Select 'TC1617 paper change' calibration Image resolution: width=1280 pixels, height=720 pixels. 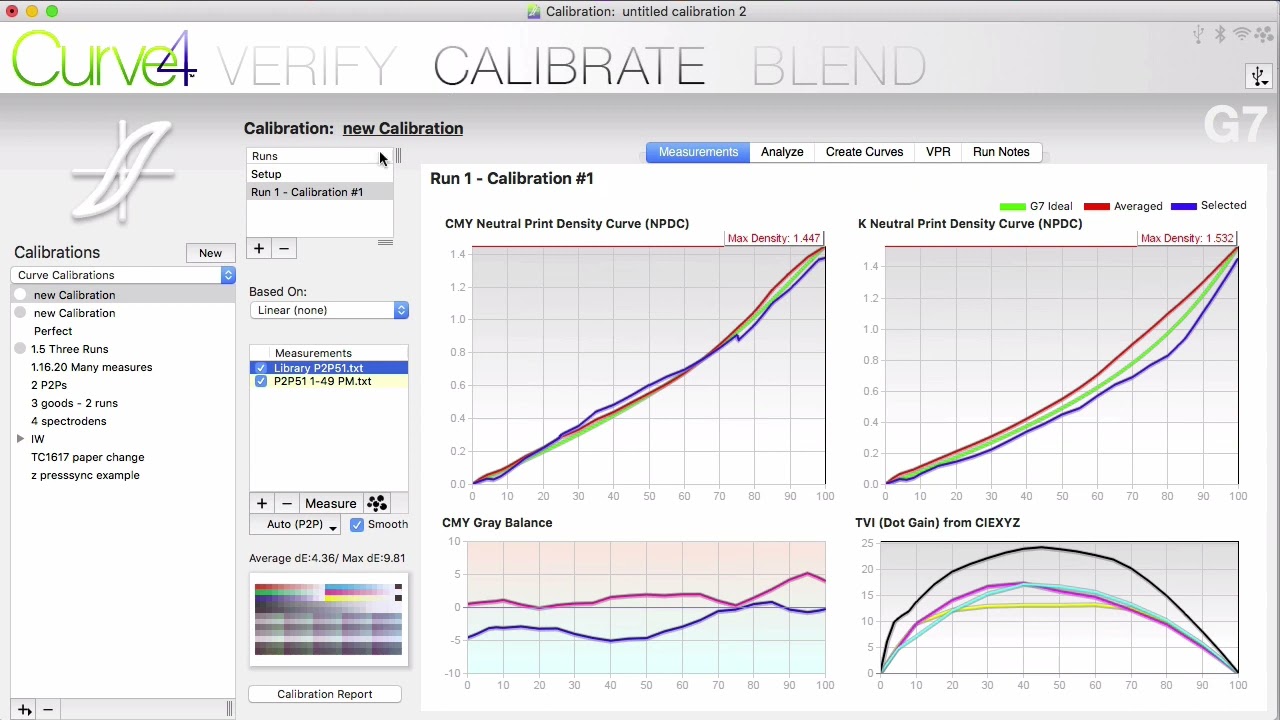[87, 457]
